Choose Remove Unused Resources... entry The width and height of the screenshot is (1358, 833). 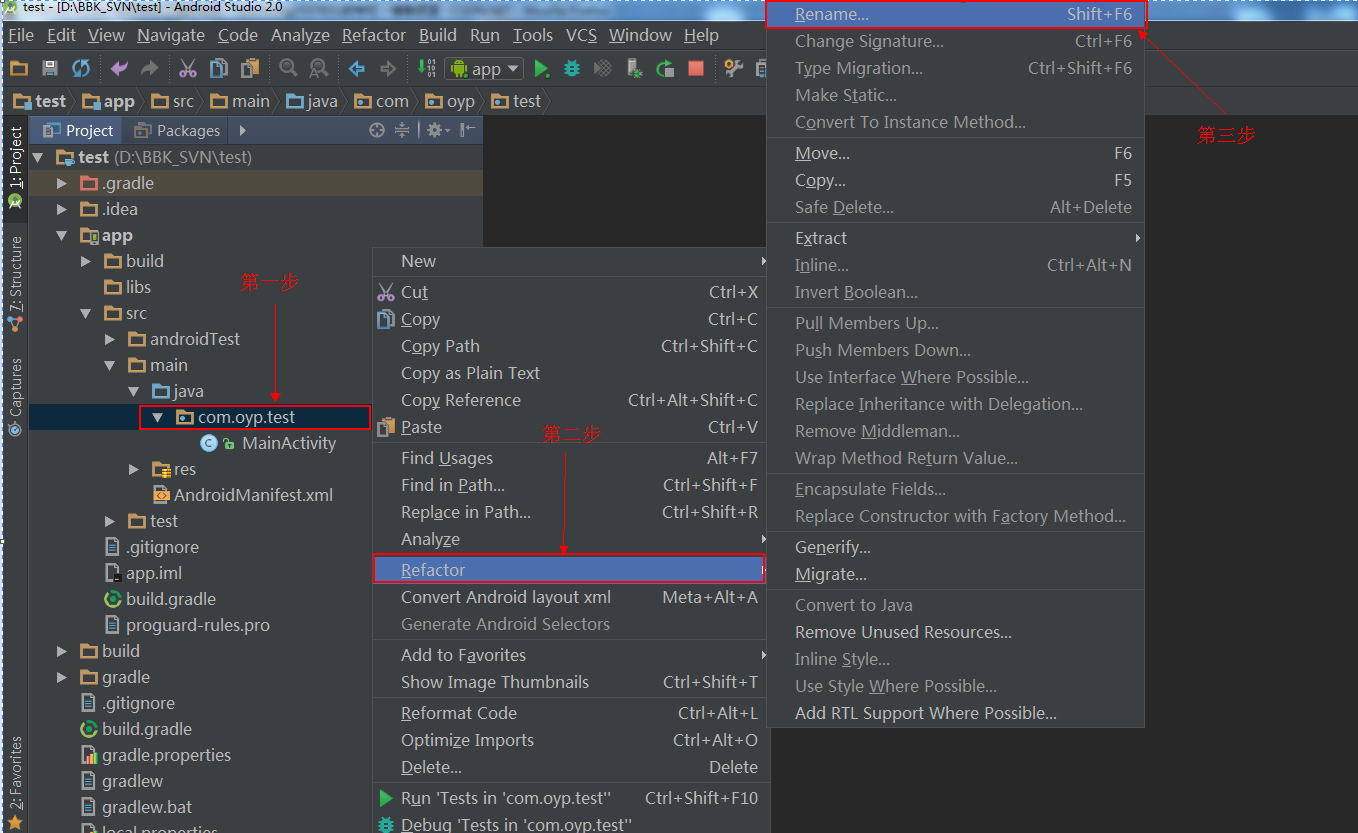pos(955,632)
